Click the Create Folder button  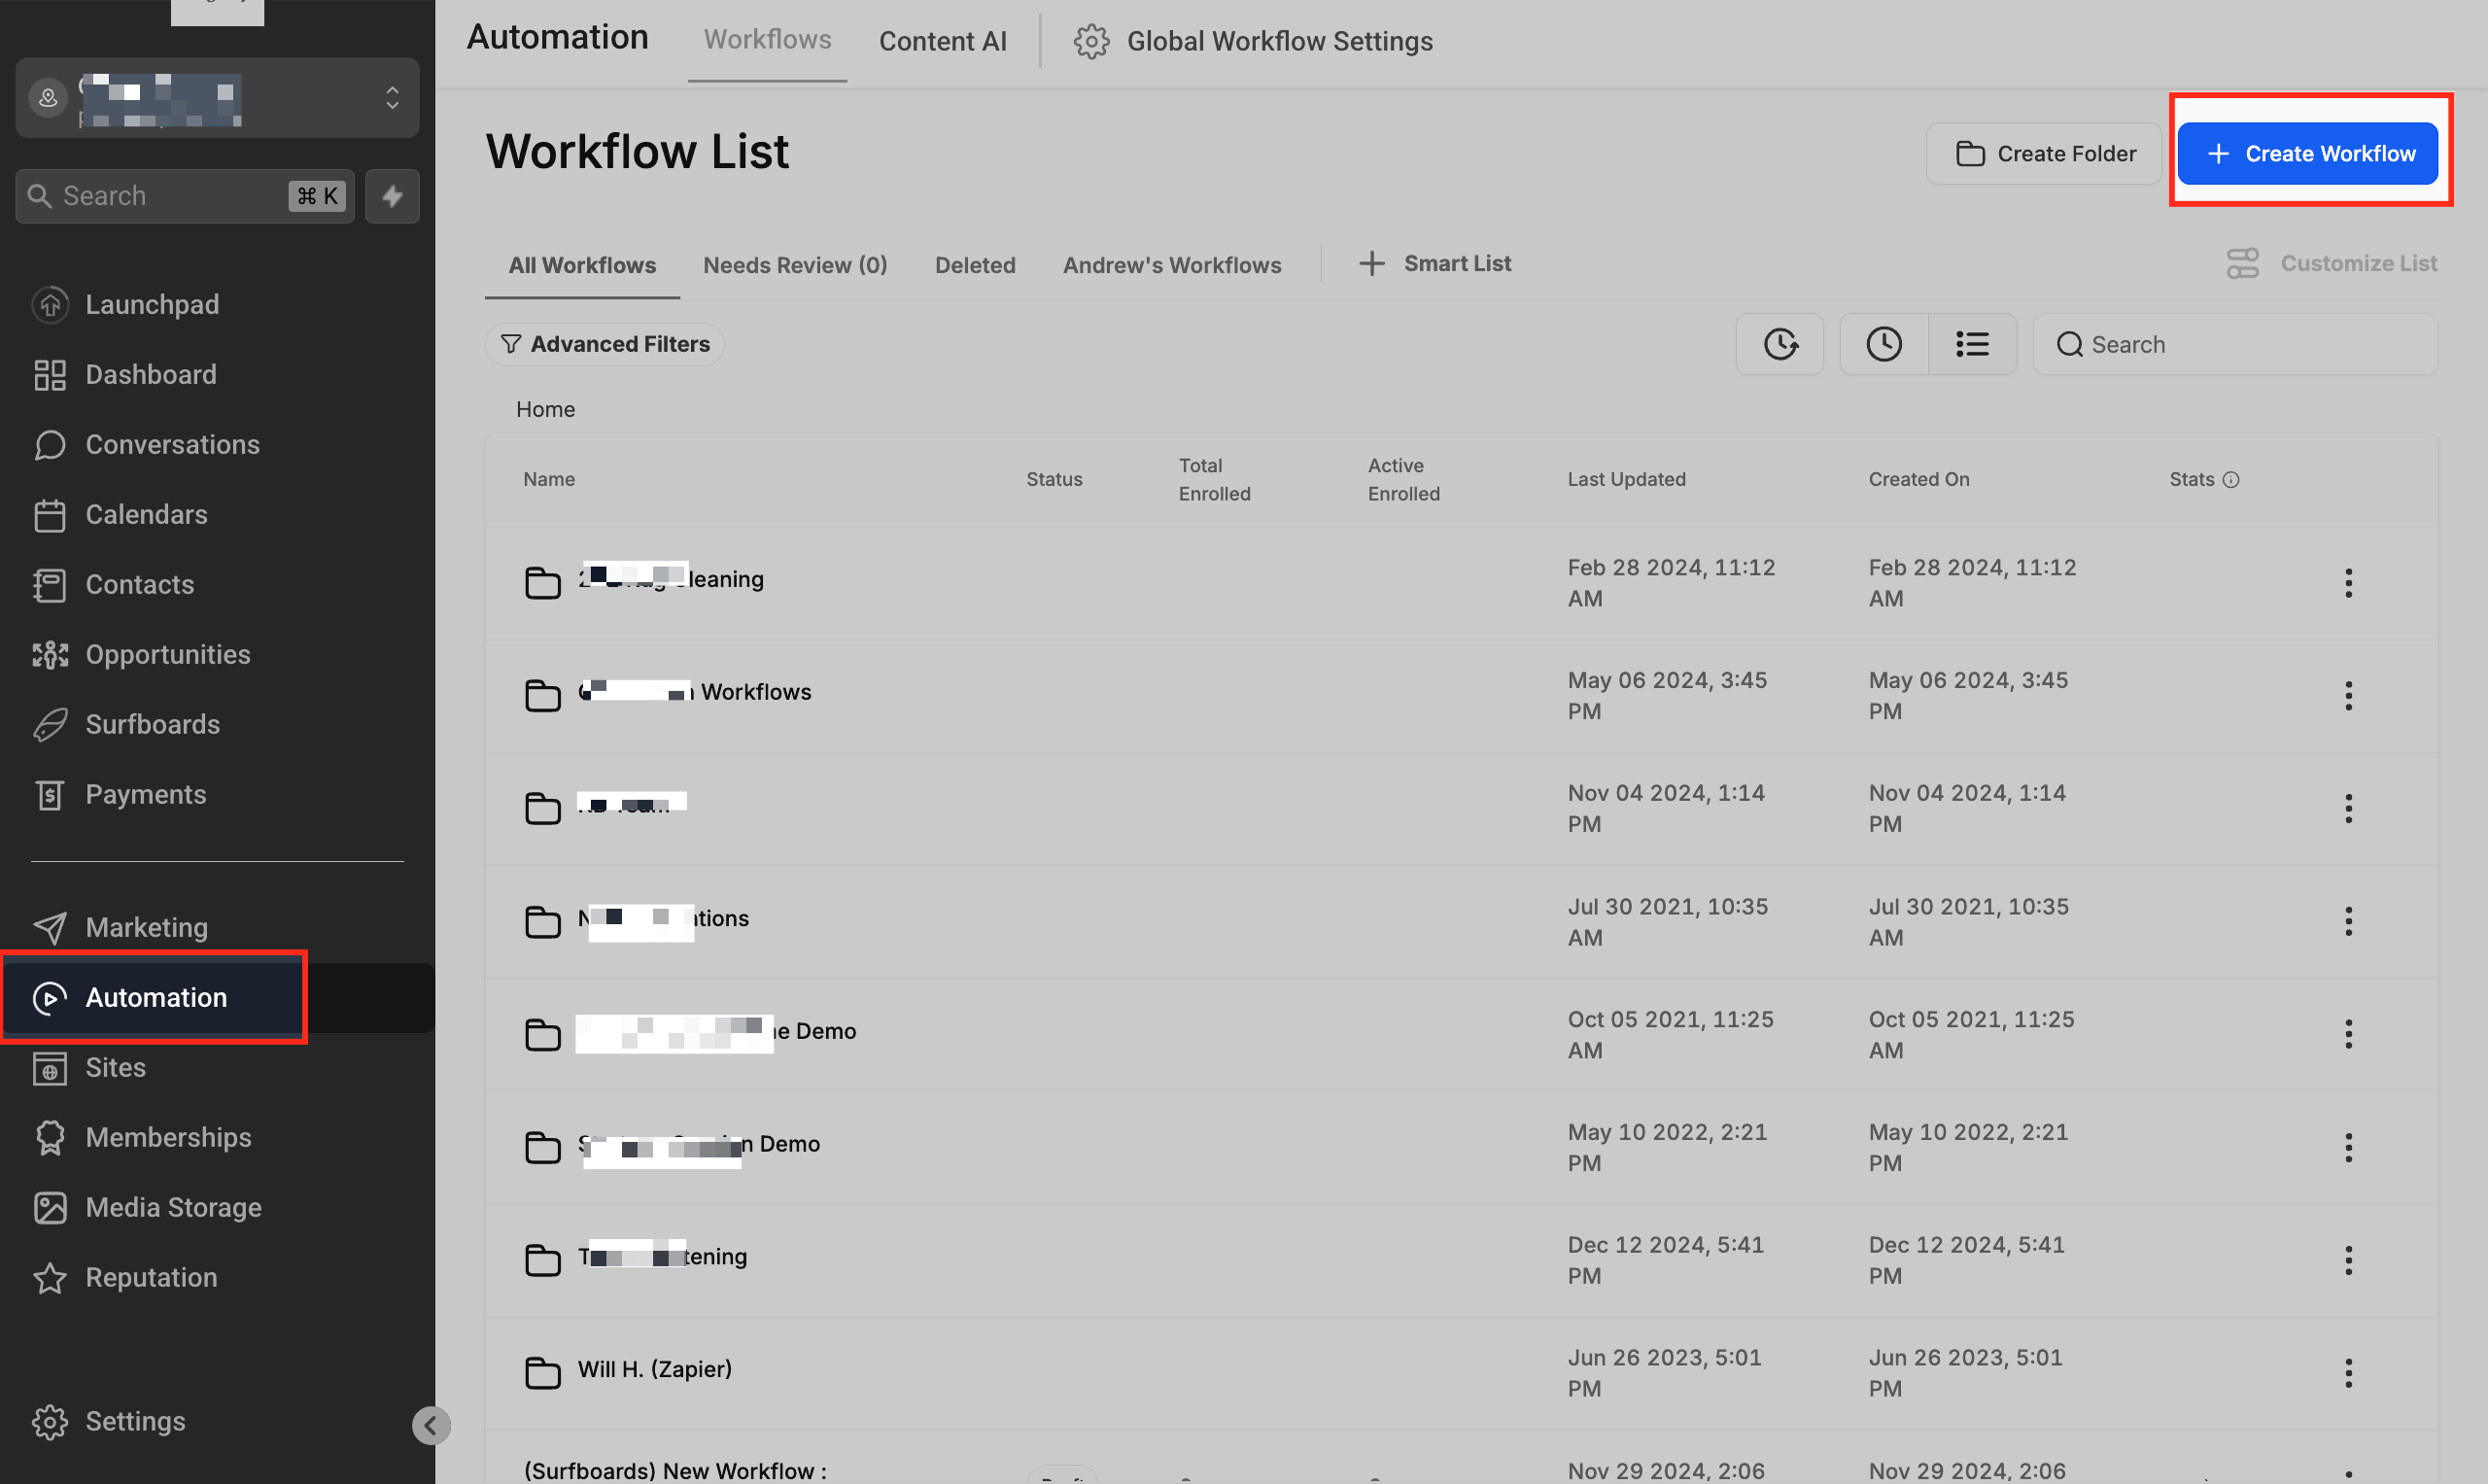click(2044, 153)
